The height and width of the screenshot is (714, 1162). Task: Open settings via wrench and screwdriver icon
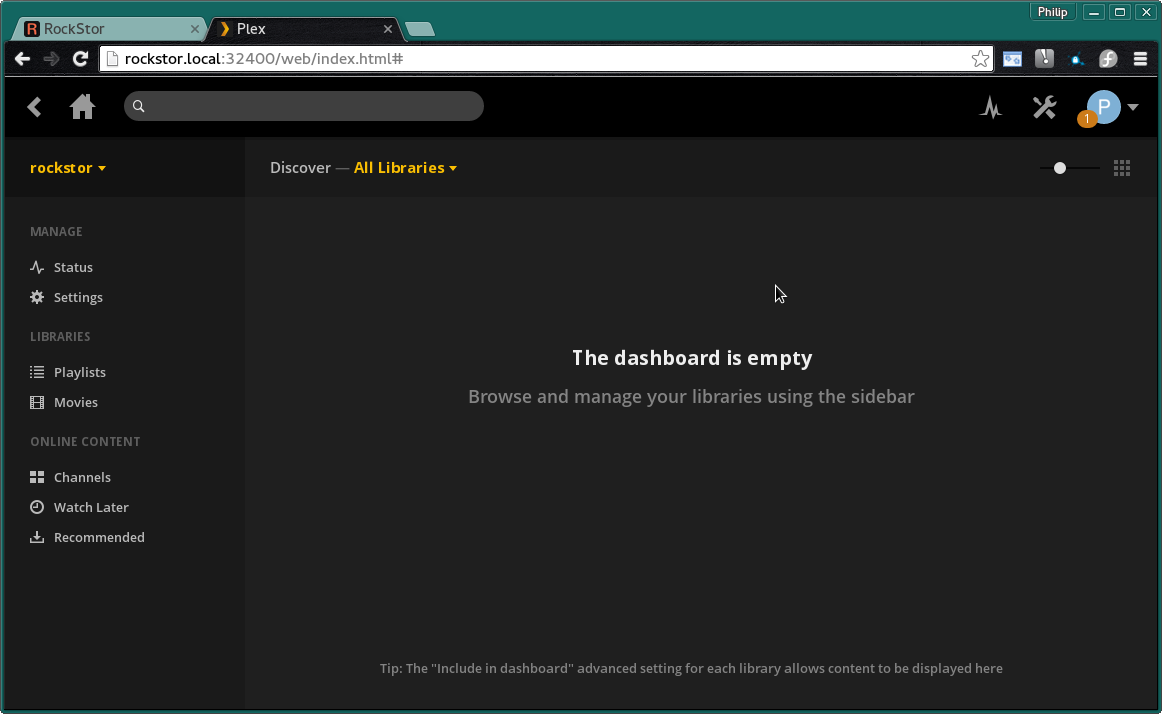coord(1045,108)
